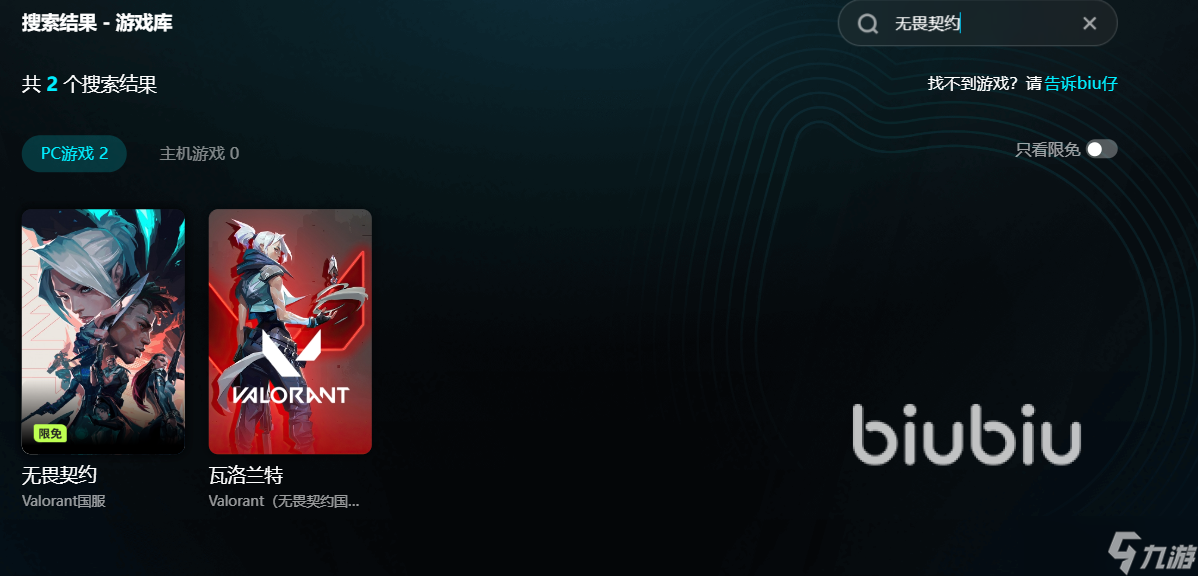Clear the search box with the X icon

click(1090, 24)
